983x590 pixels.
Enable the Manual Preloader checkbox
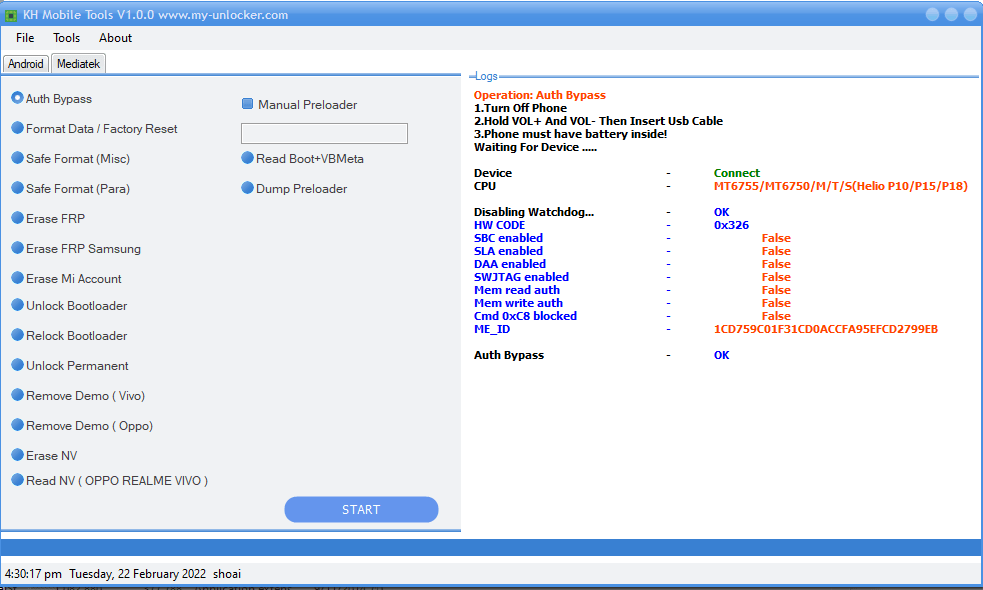point(245,103)
